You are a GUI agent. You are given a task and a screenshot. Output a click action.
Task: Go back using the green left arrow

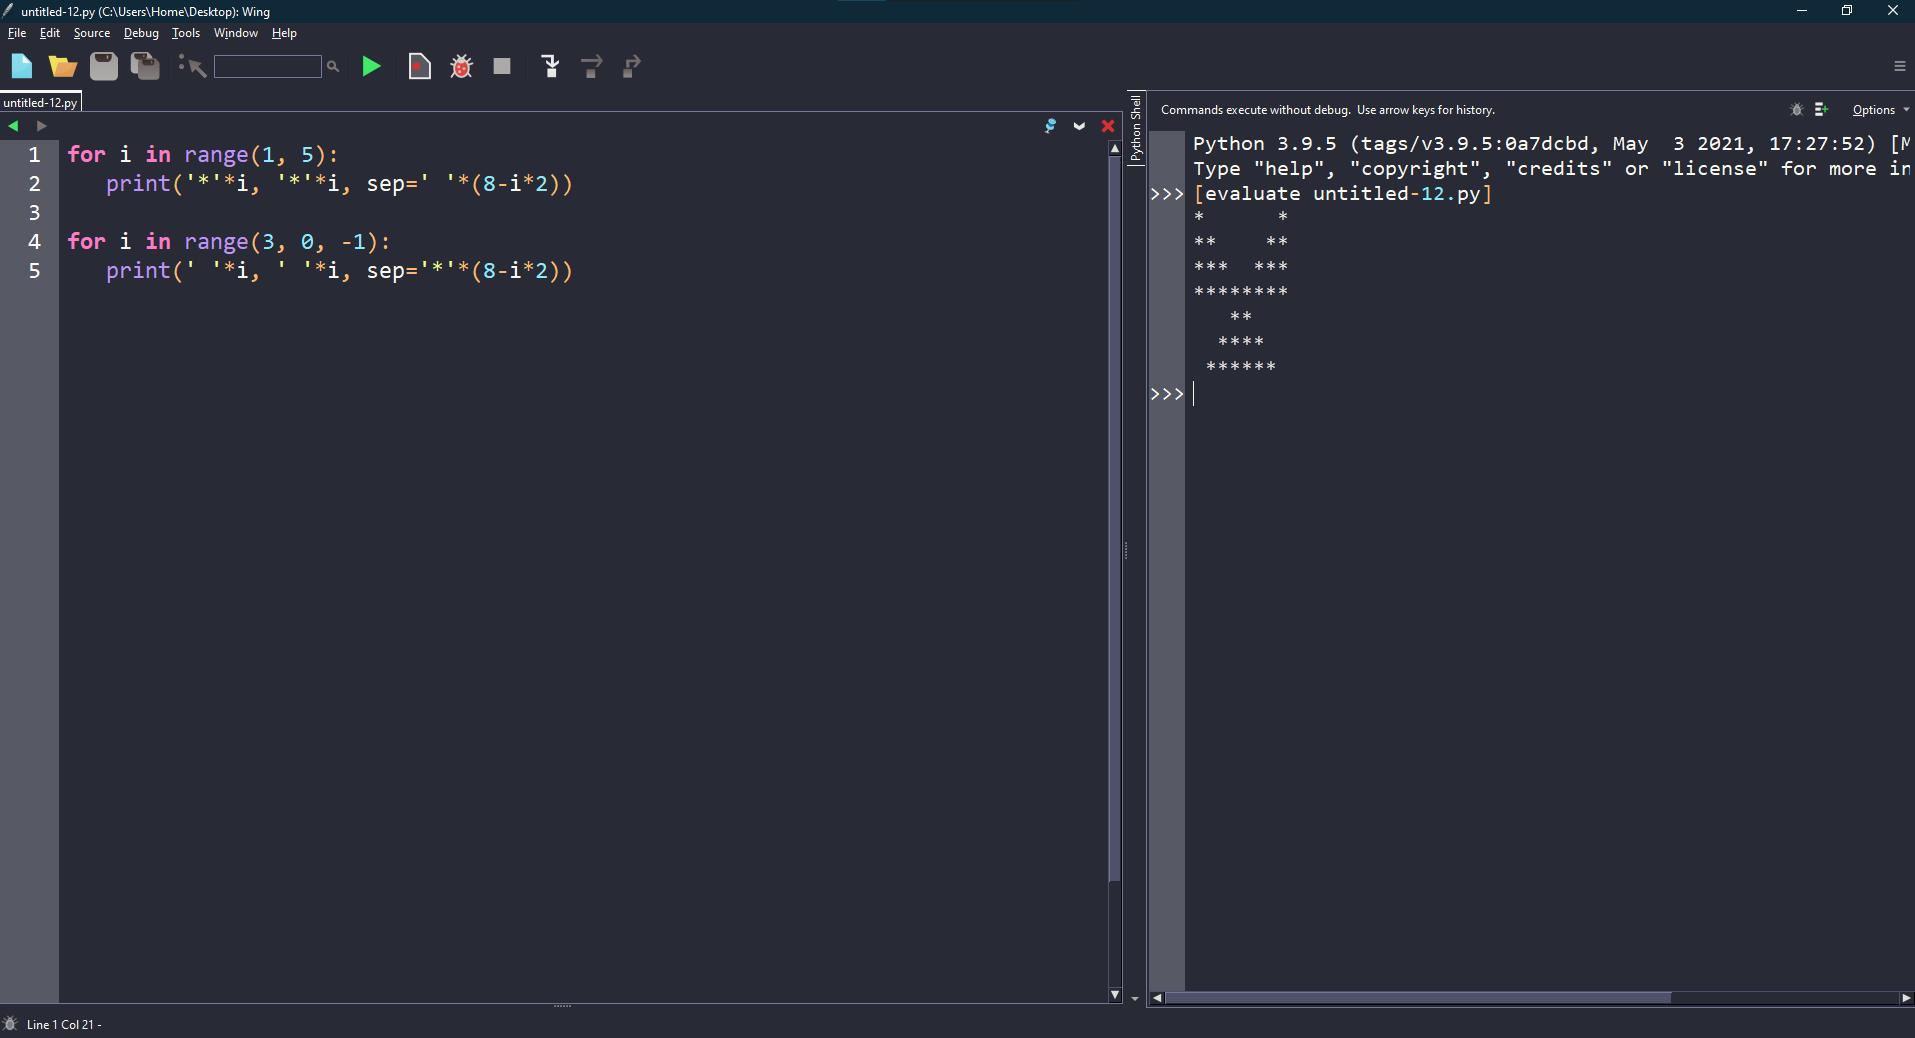[13, 126]
